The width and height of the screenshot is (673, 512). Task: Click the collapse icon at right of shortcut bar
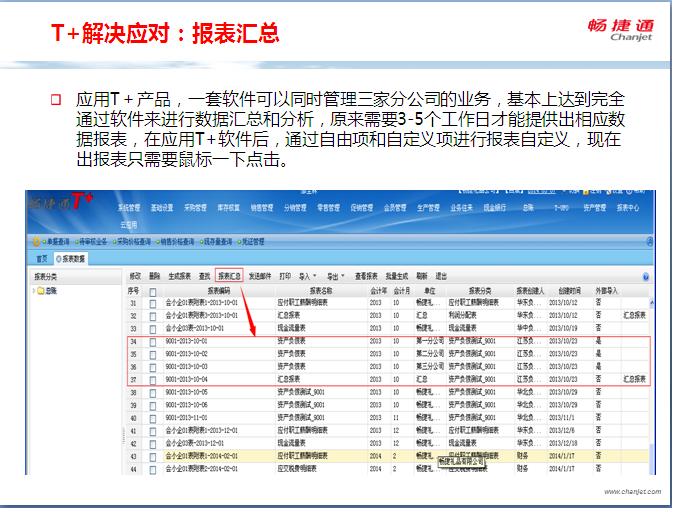650,242
